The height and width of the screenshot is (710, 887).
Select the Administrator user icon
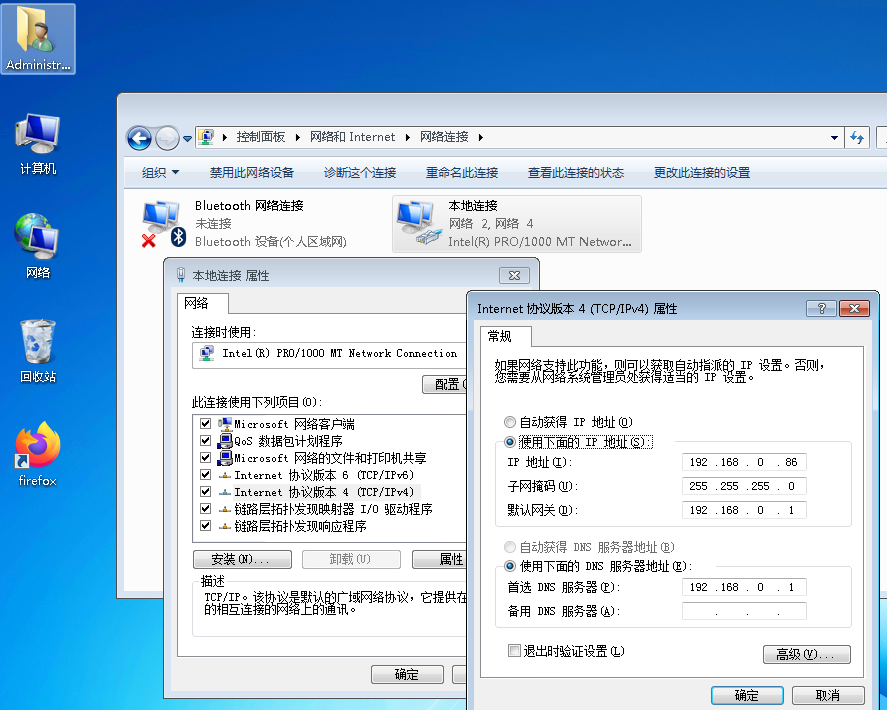pyautogui.click(x=38, y=38)
